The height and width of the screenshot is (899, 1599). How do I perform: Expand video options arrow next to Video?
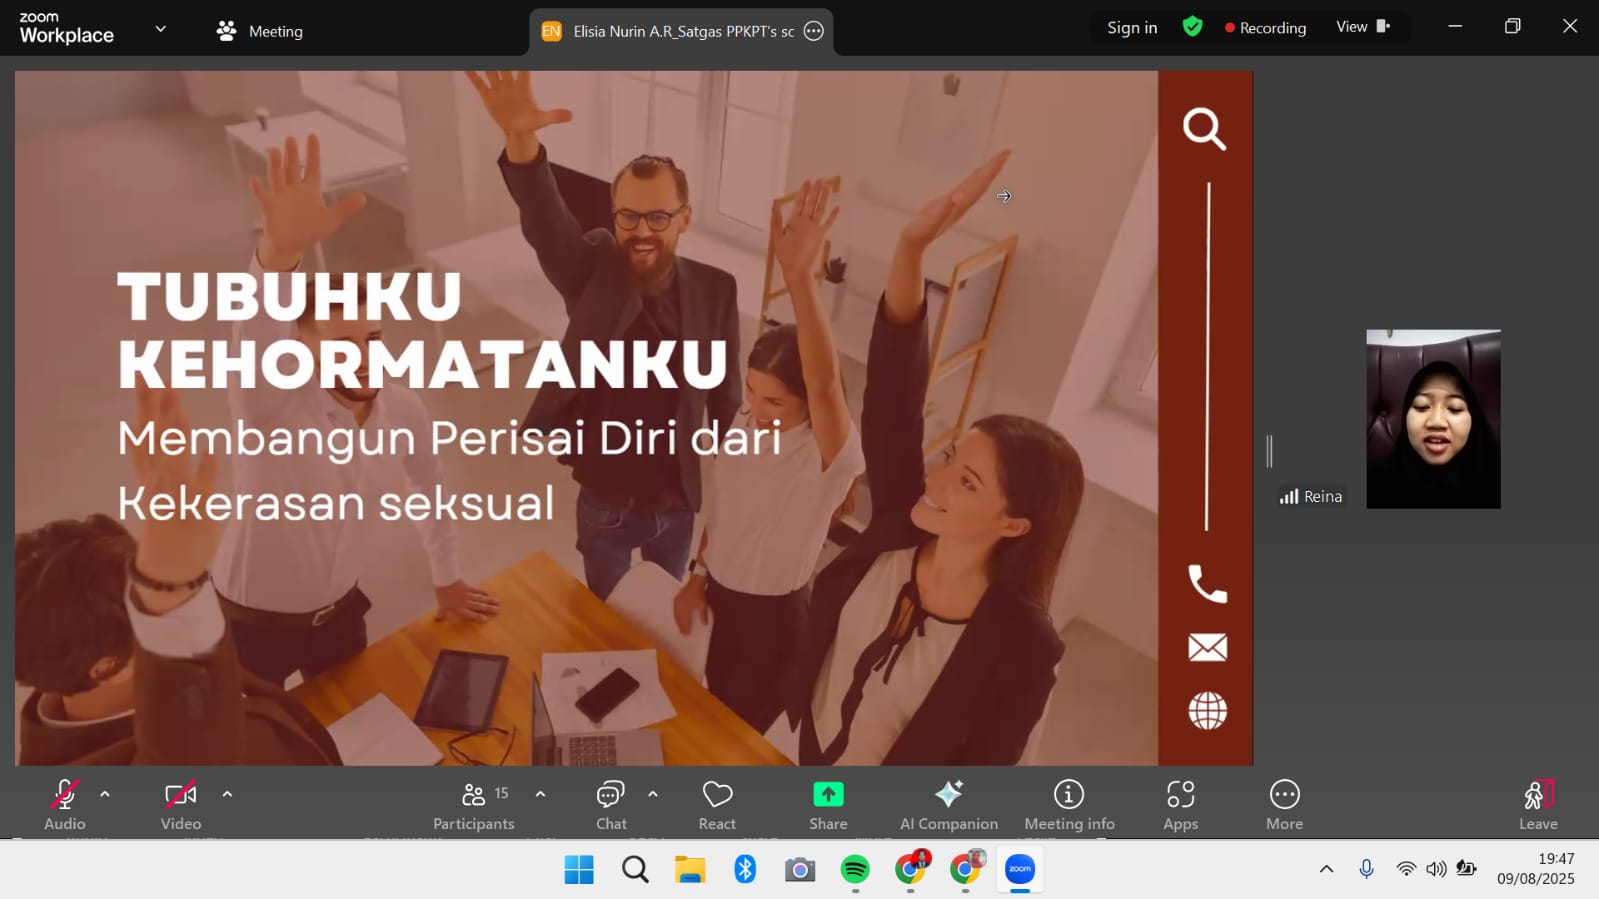point(227,794)
